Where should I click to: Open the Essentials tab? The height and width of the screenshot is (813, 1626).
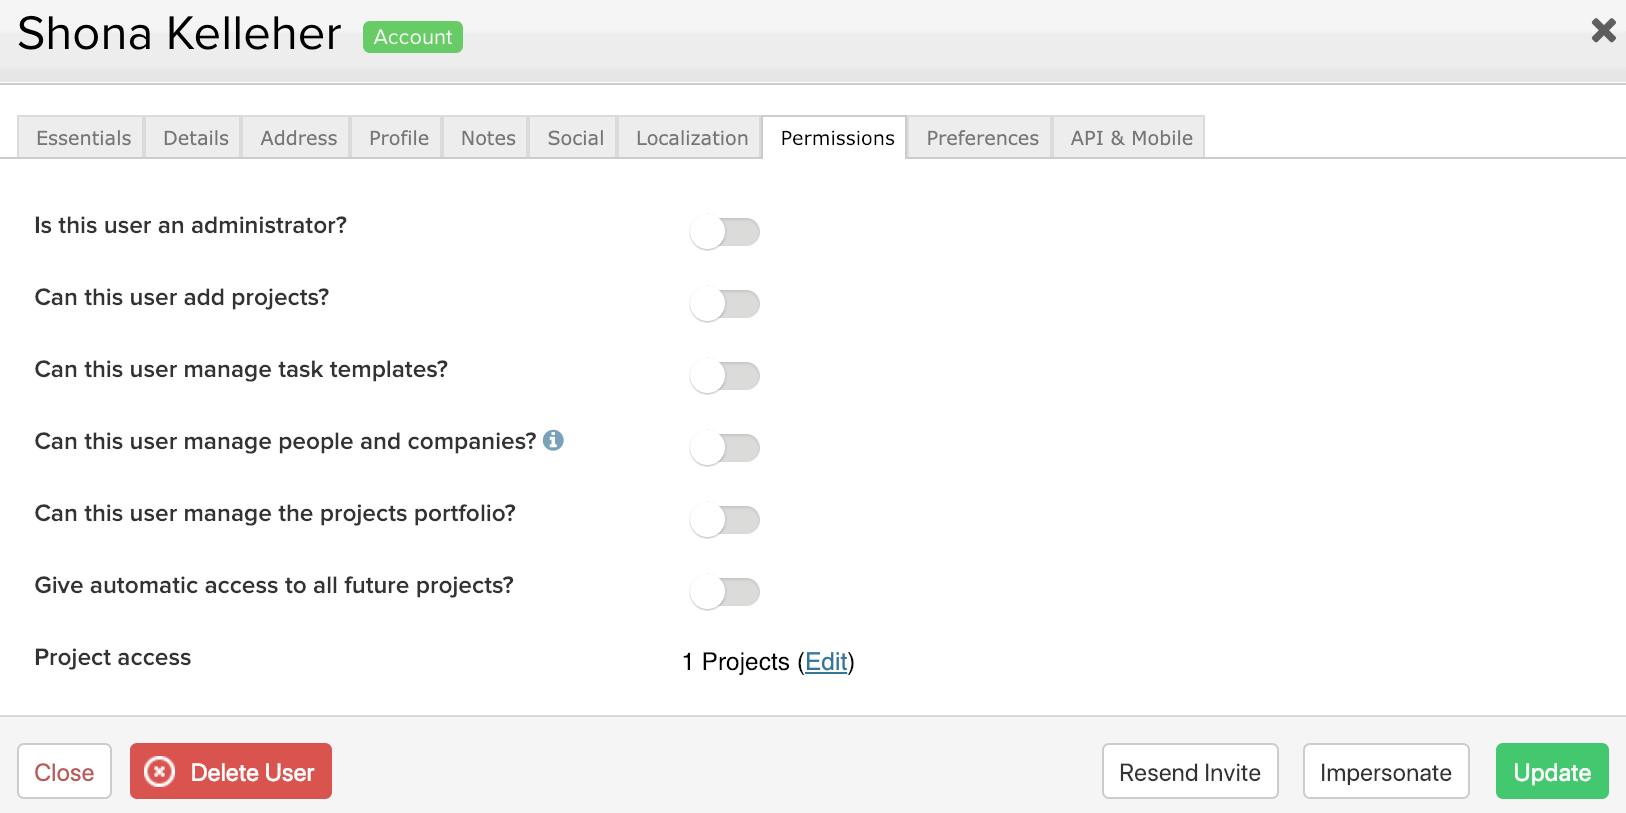click(83, 138)
